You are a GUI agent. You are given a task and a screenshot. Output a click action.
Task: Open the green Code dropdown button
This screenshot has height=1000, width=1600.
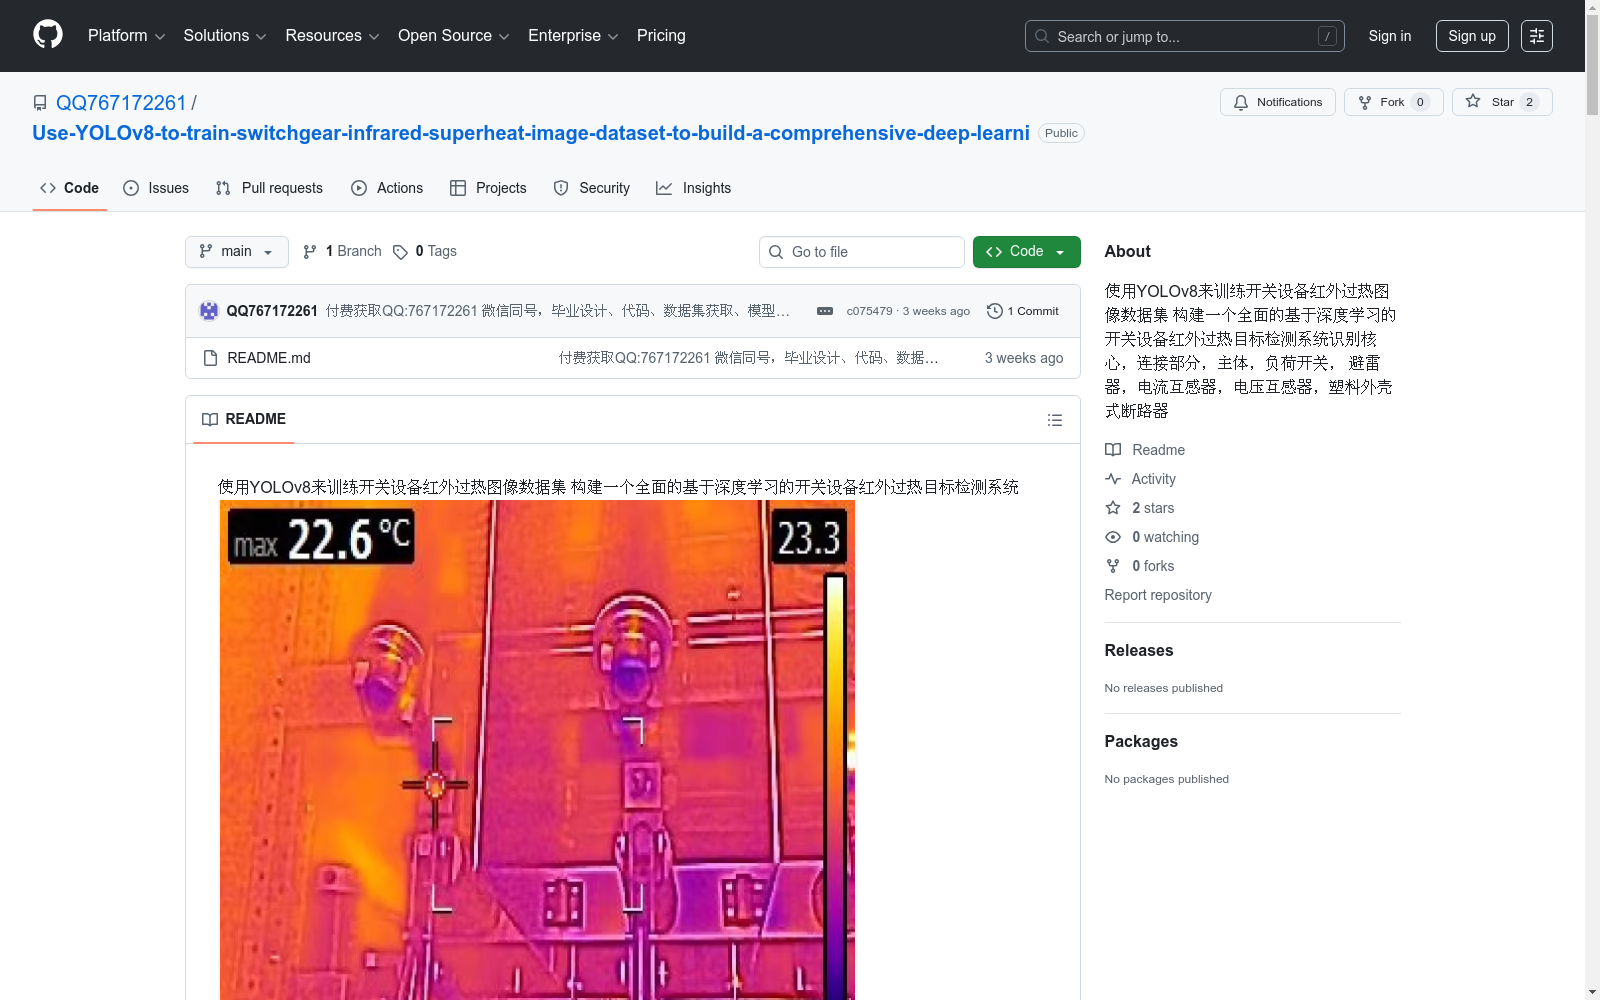pyautogui.click(x=1027, y=252)
